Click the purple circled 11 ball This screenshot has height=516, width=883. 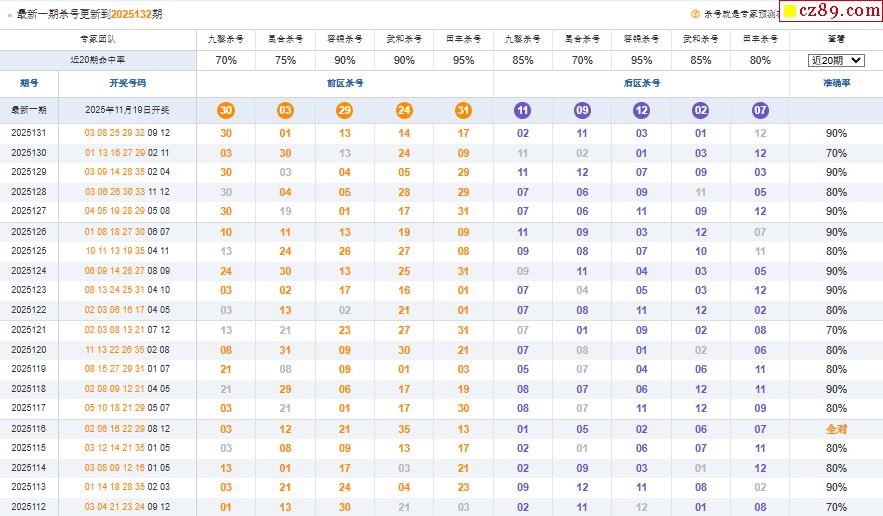click(522, 110)
